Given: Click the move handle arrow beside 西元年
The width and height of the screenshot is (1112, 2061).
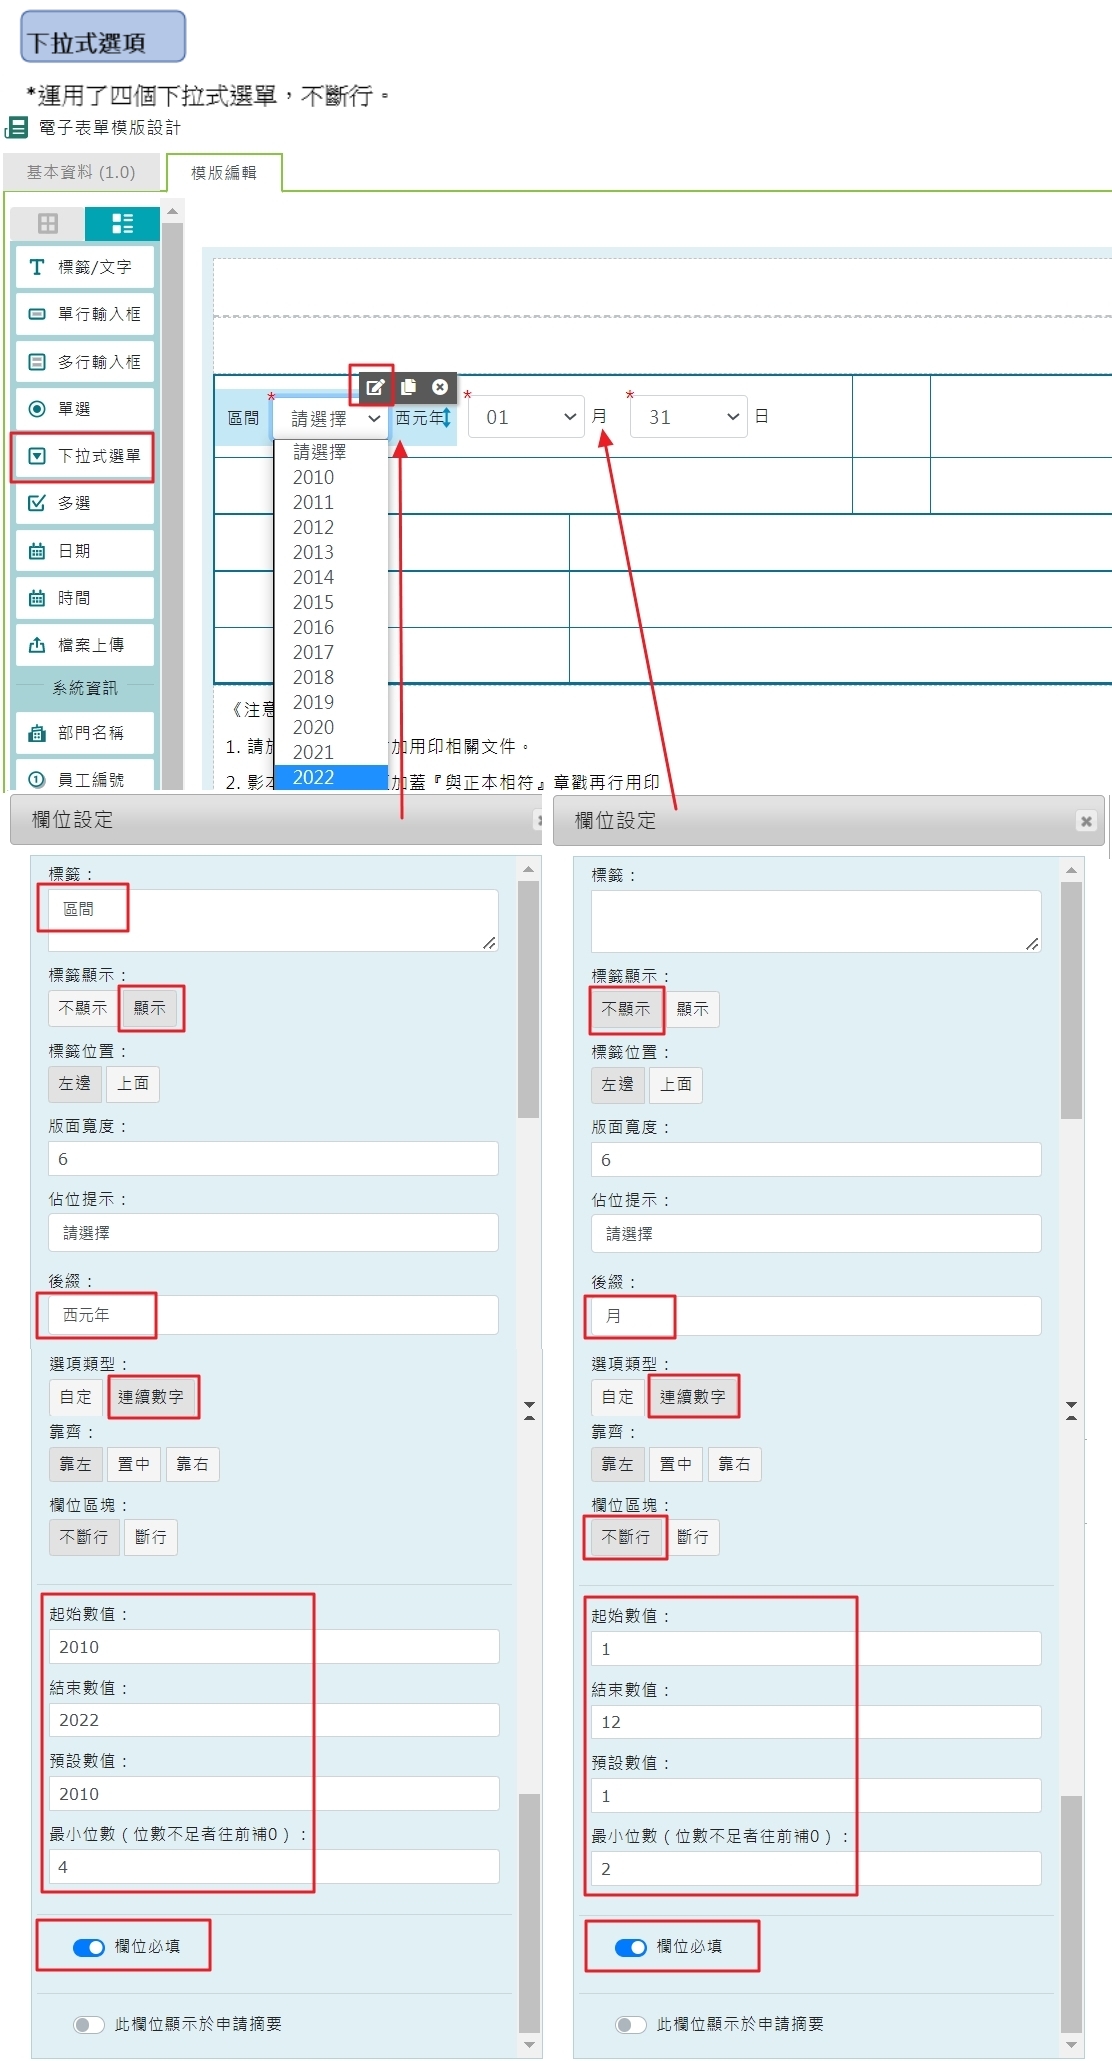Looking at the screenshot, I should pos(446,418).
